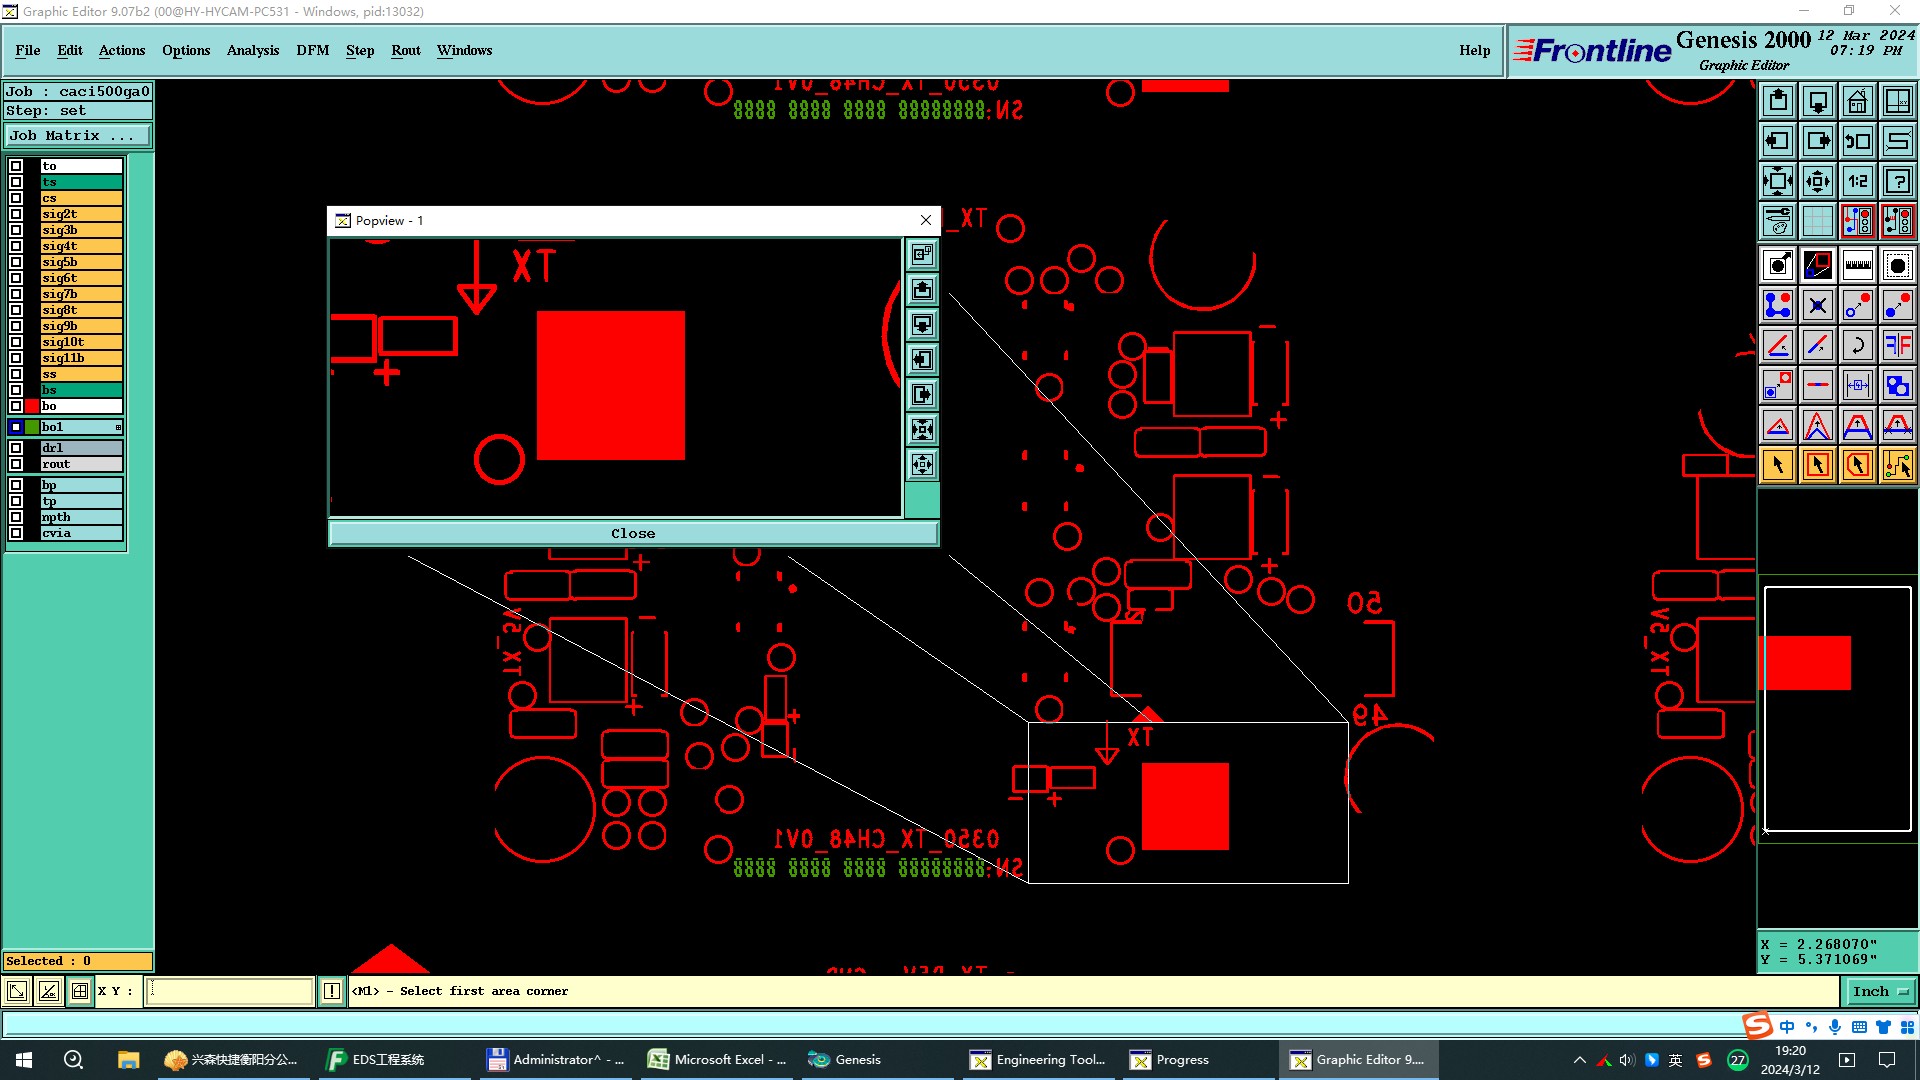Click the mirror feature tool icon
Viewport: 1920px width, 1080px height.
tap(1897, 345)
